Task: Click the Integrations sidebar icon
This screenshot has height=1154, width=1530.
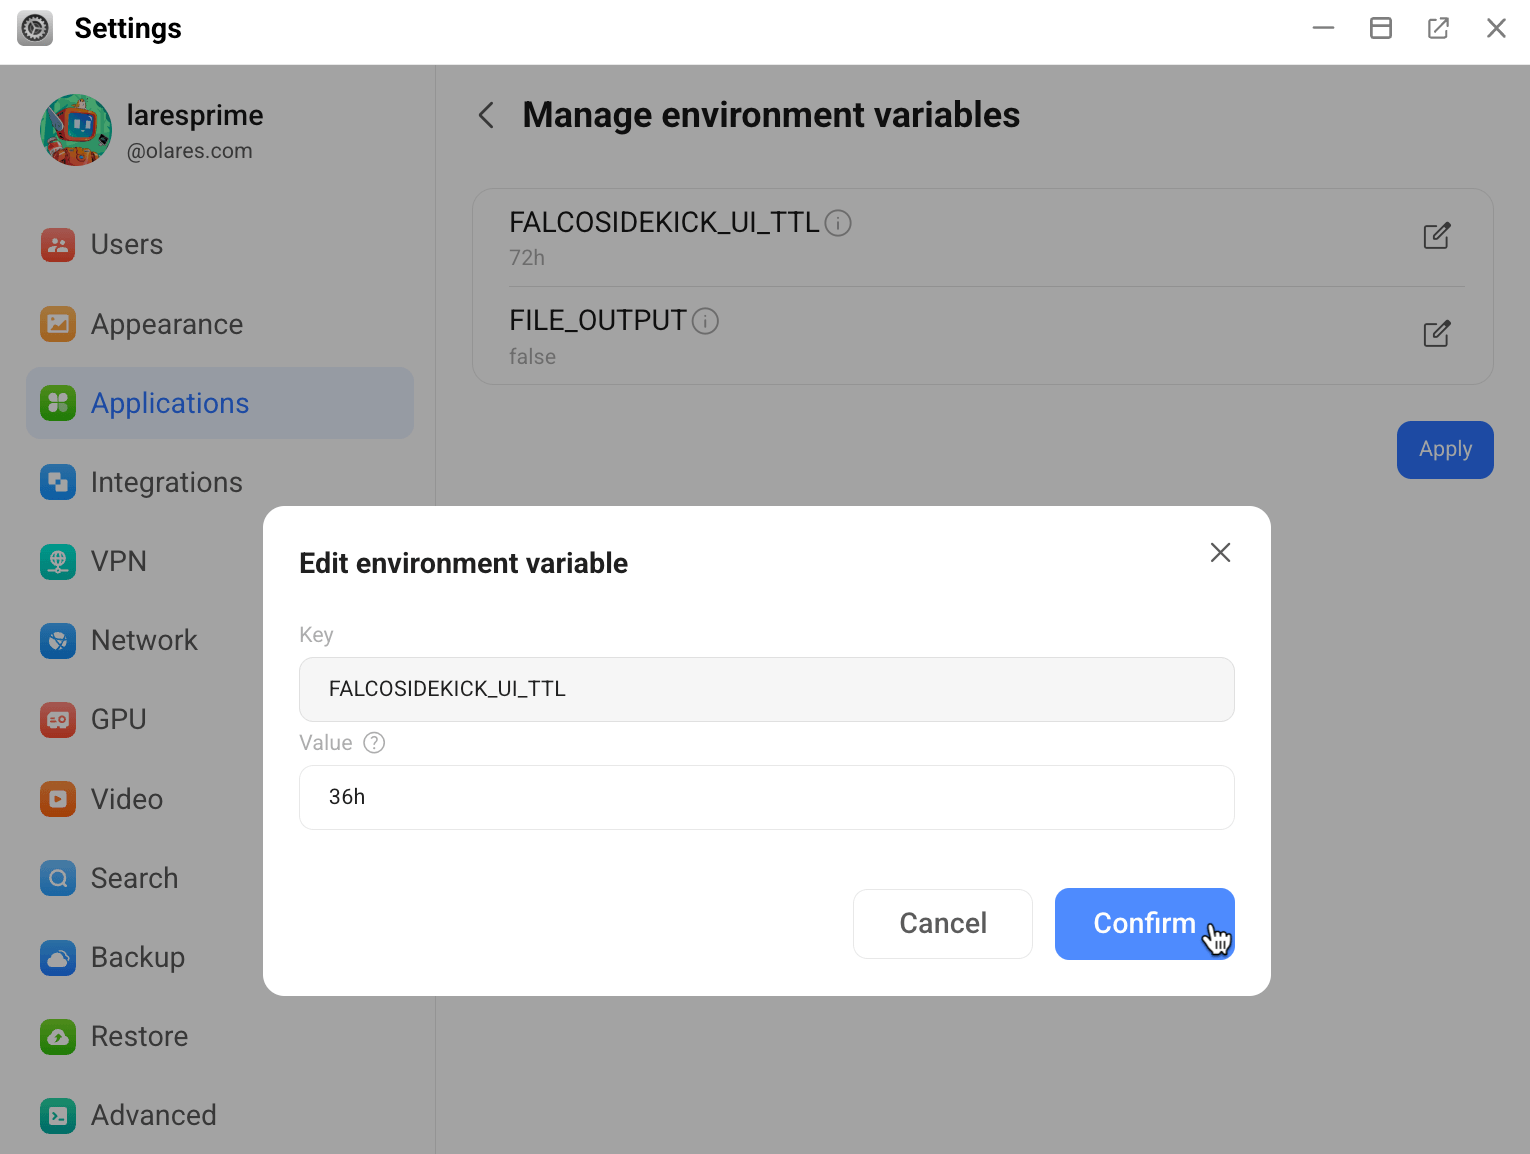Action: [58, 482]
